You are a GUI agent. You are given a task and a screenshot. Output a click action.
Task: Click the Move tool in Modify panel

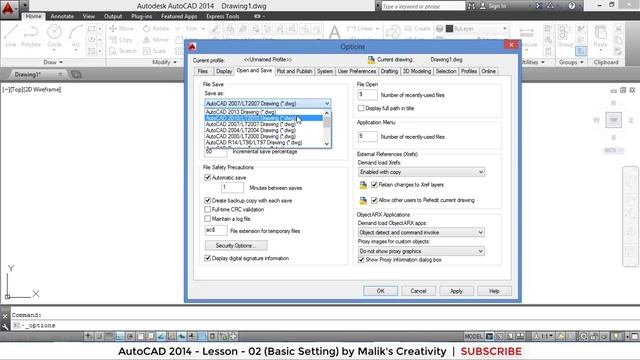click(121, 29)
